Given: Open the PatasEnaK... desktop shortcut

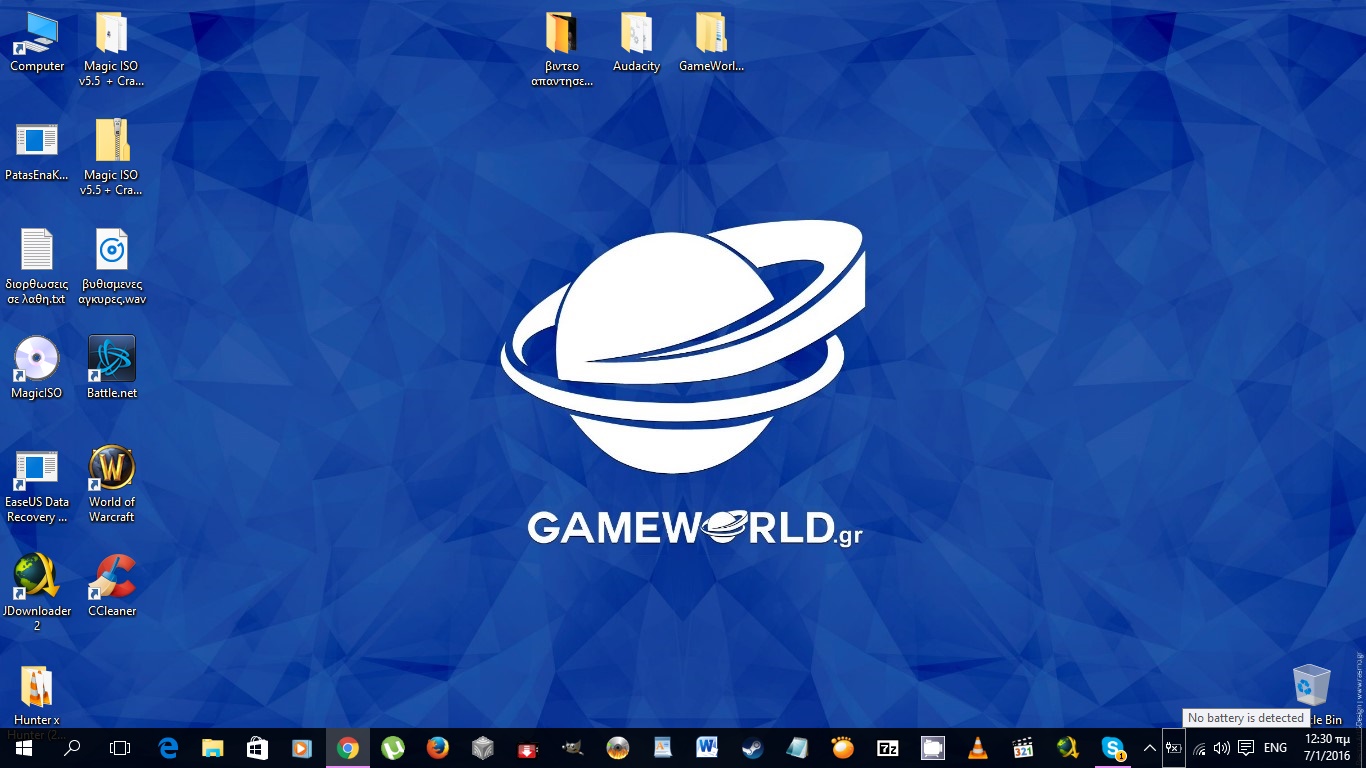Looking at the screenshot, I should 37,151.
